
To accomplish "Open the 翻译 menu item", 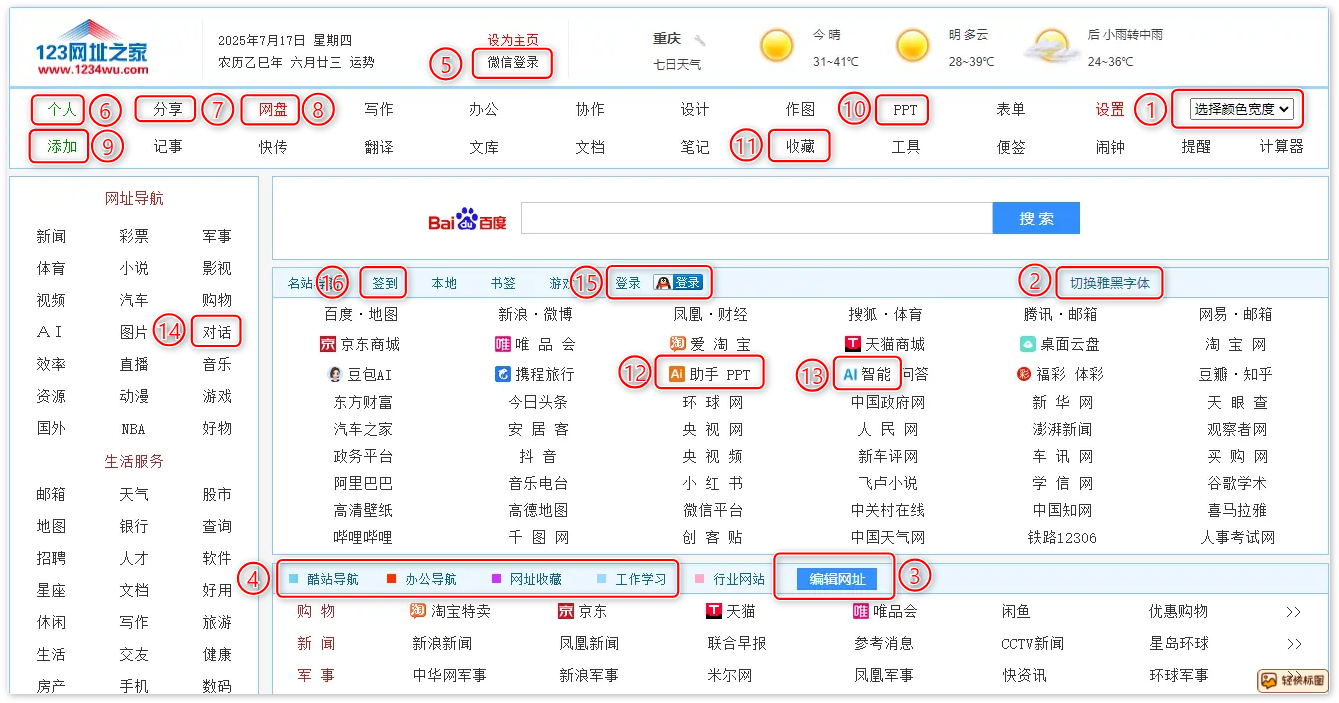I will click(379, 146).
